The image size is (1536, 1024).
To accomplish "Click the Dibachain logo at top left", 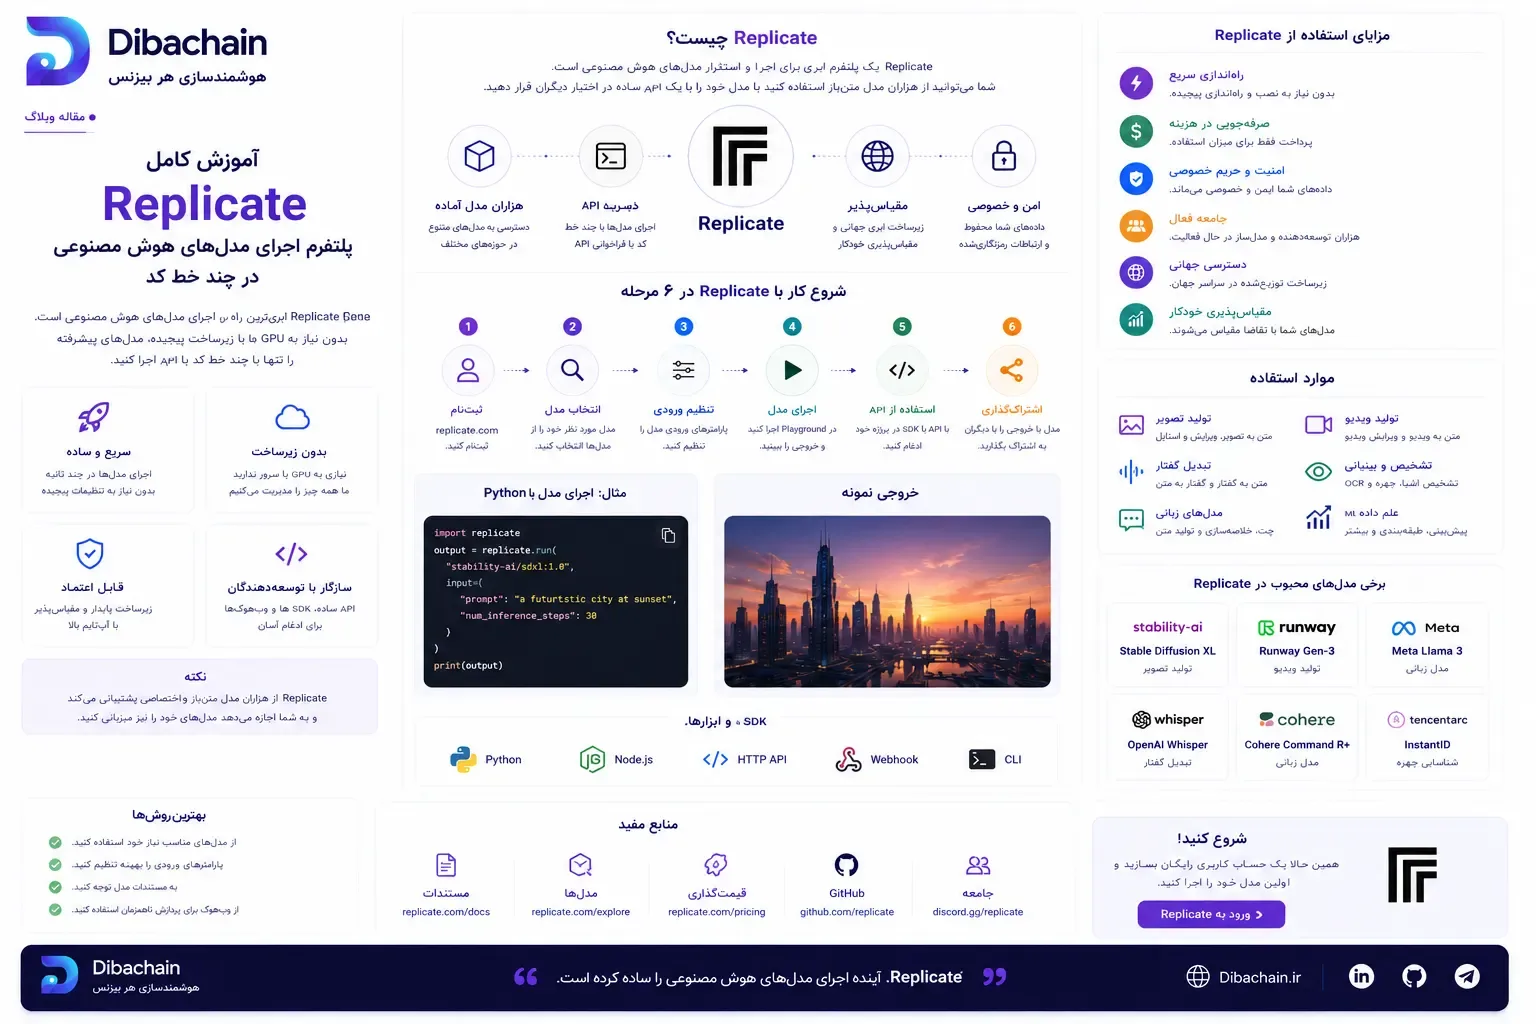I will [58, 51].
